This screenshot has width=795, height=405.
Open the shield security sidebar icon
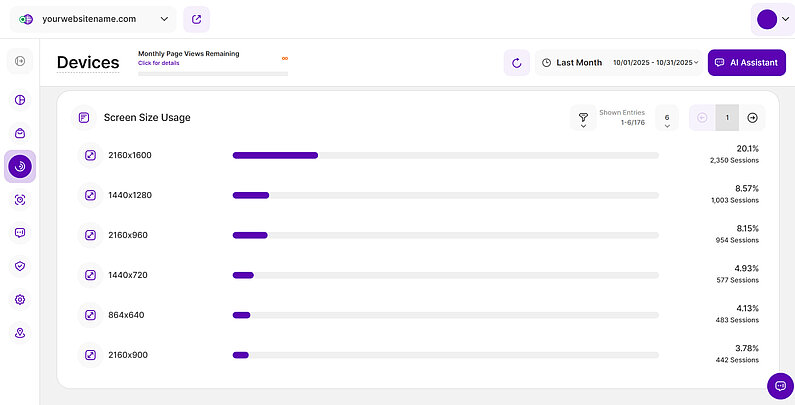(20, 266)
